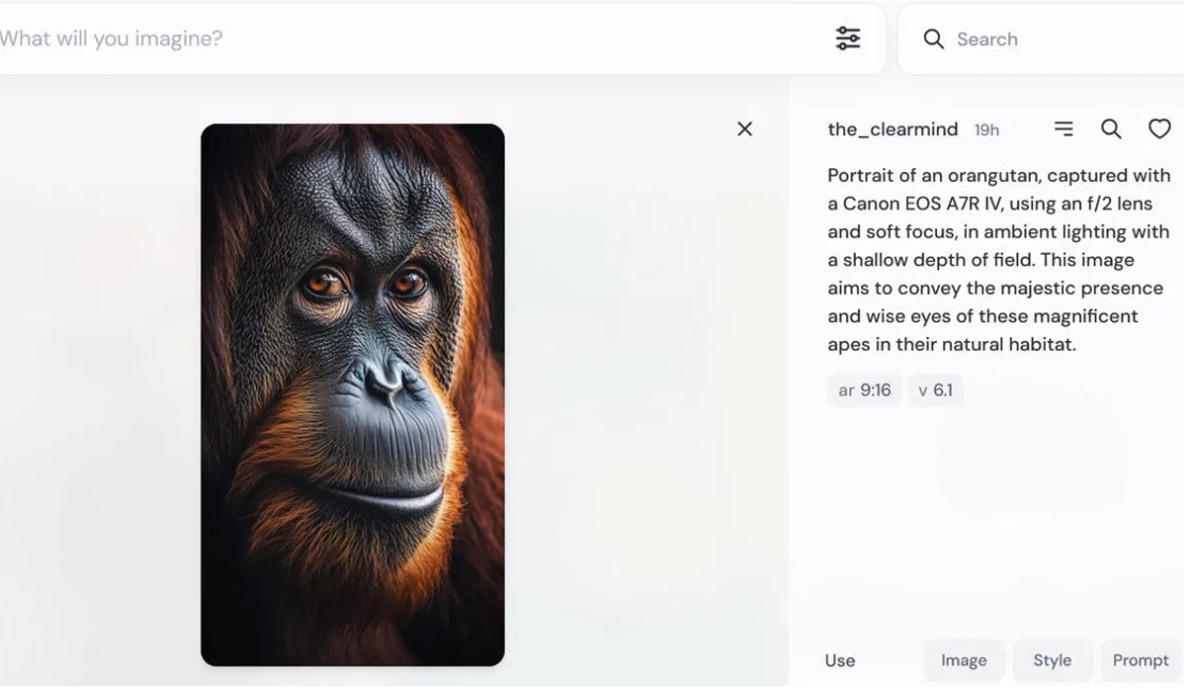Open the orangutan portrait image
1184x690 pixels.
(x=353, y=395)
